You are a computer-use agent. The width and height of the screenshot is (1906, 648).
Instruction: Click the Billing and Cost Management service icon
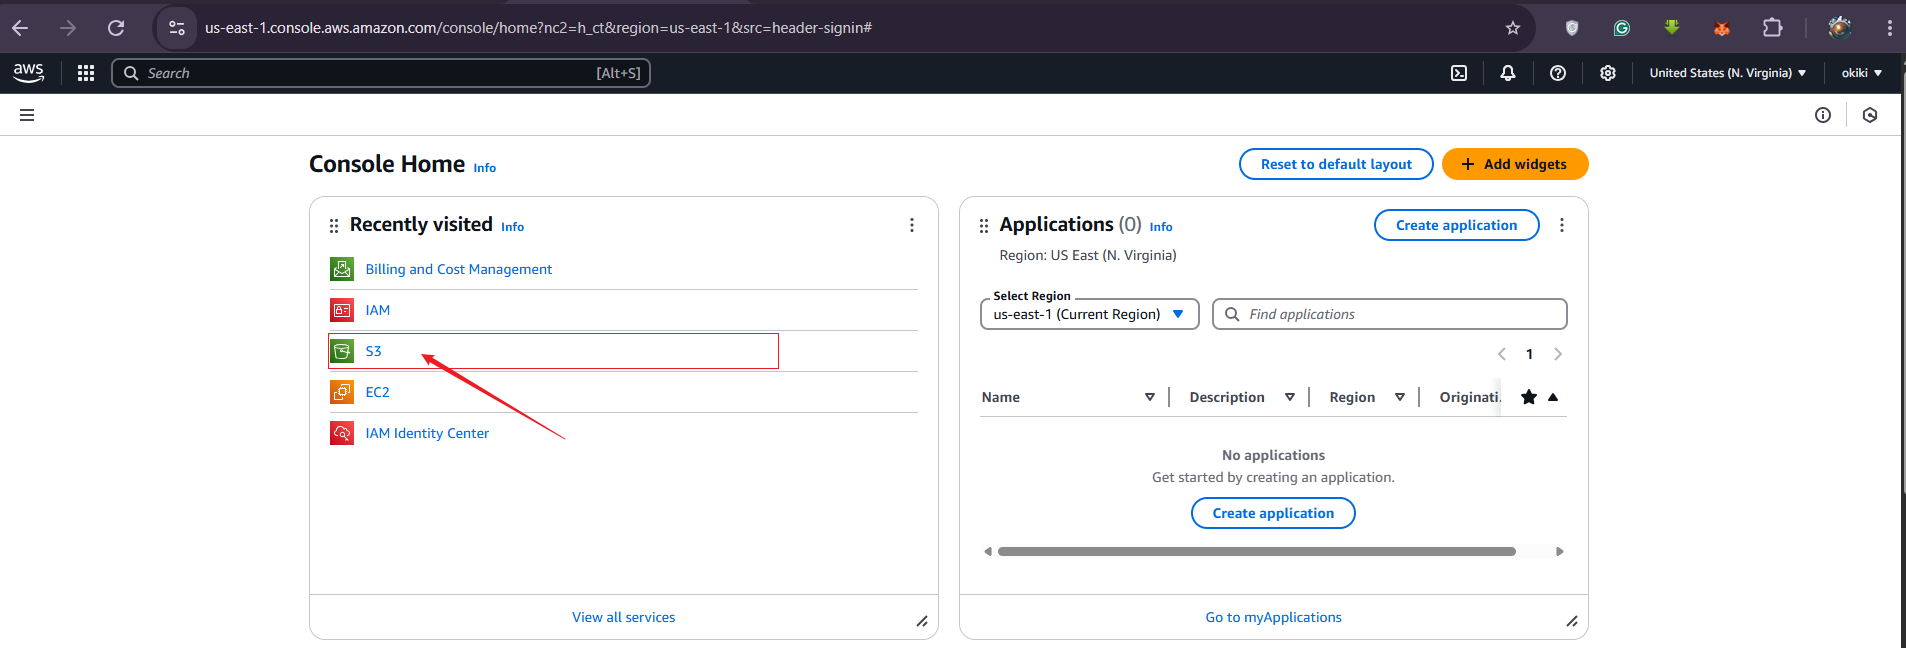coord(342,269)
